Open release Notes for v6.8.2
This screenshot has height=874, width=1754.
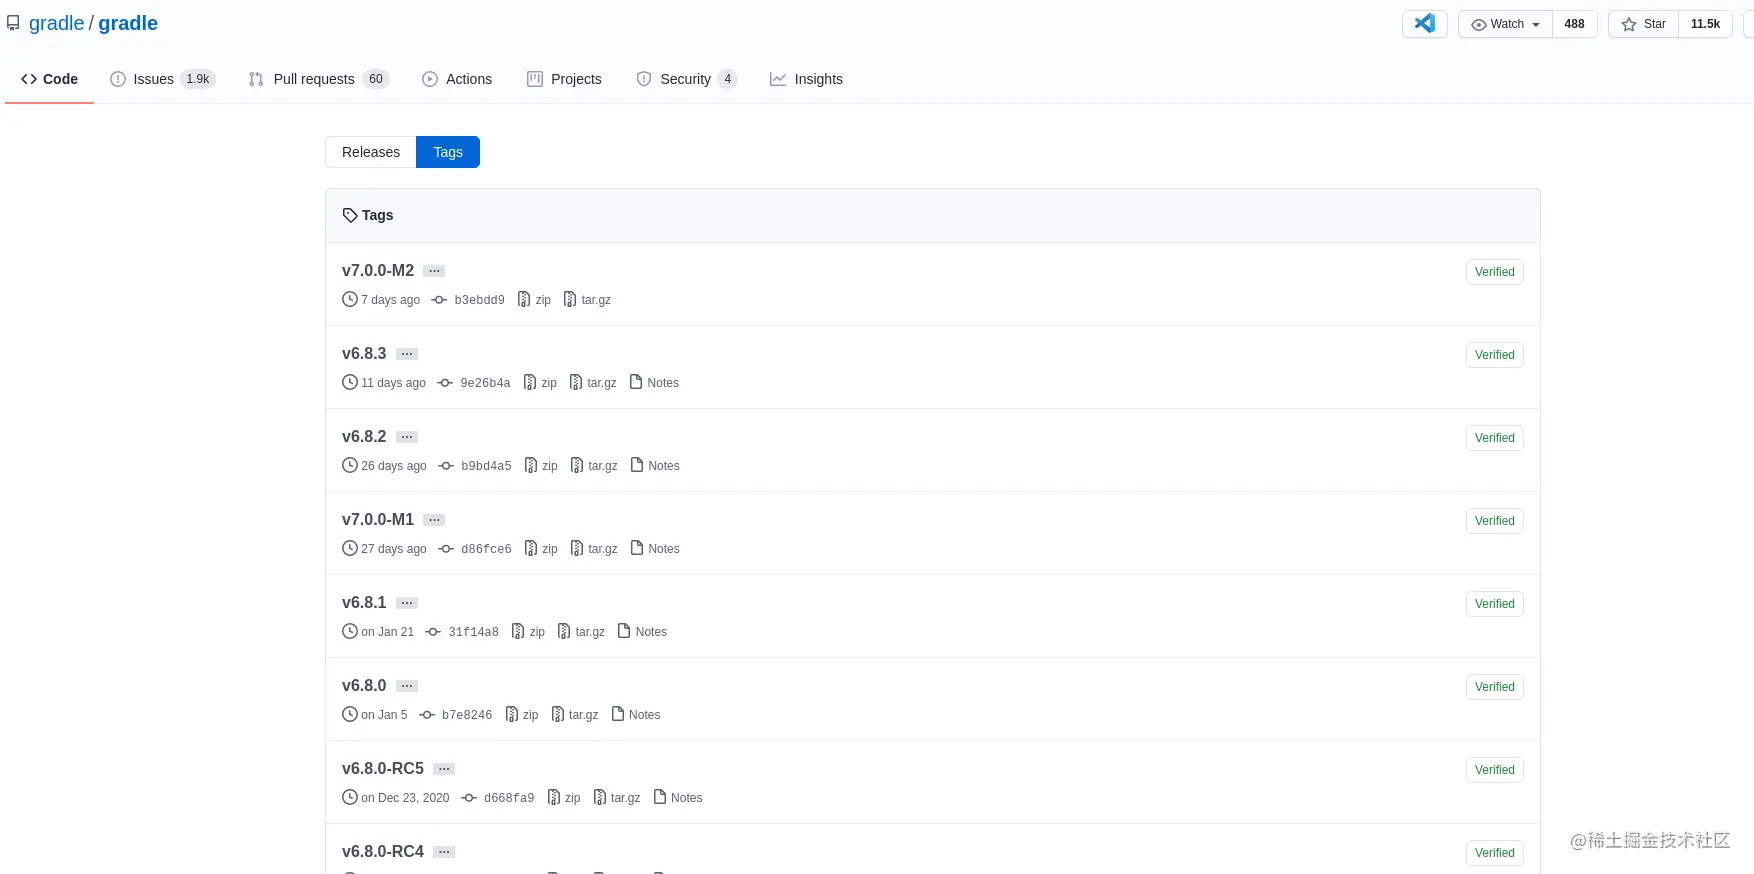coord(655,466)
